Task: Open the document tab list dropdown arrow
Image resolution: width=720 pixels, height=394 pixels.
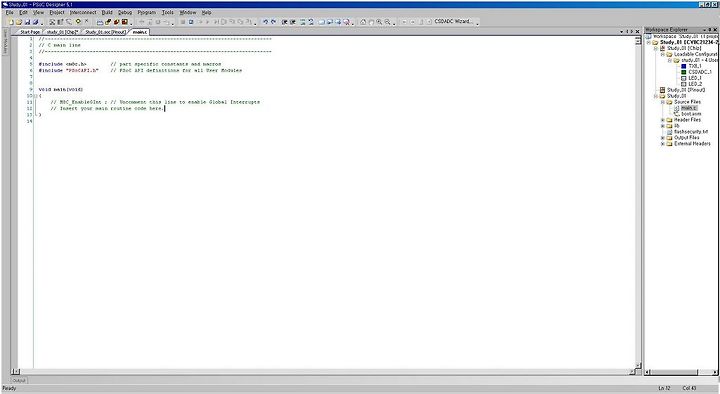Action: point(621,32)
